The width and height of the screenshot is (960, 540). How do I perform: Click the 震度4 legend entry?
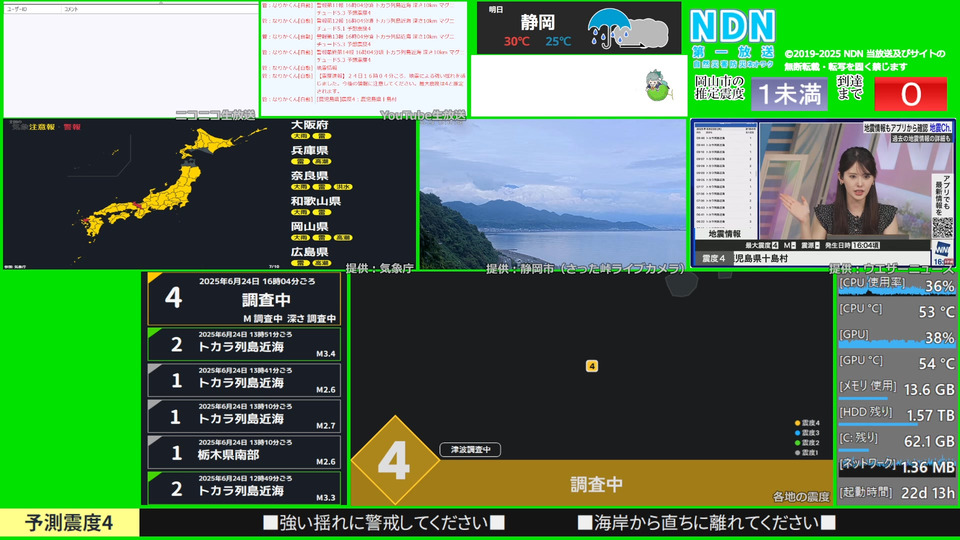tap(807, 423)
